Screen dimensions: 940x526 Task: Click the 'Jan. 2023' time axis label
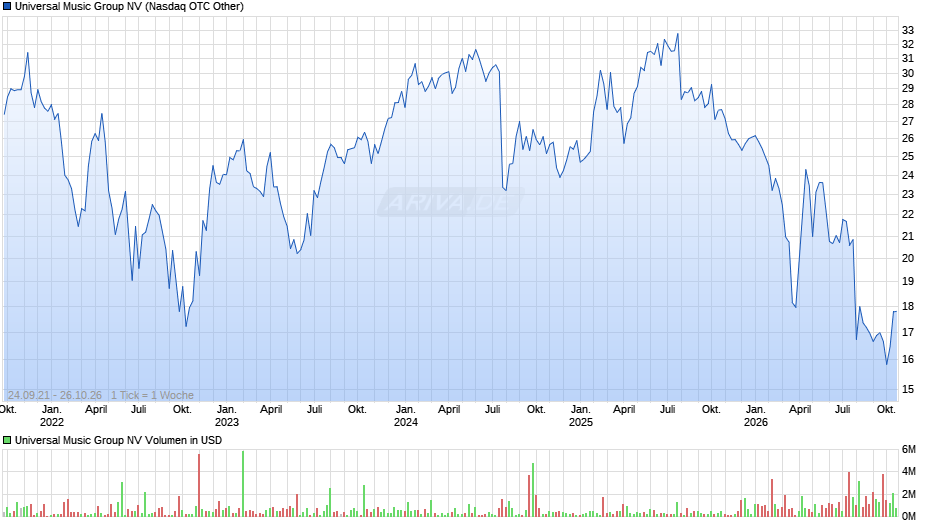pos(227,416)
